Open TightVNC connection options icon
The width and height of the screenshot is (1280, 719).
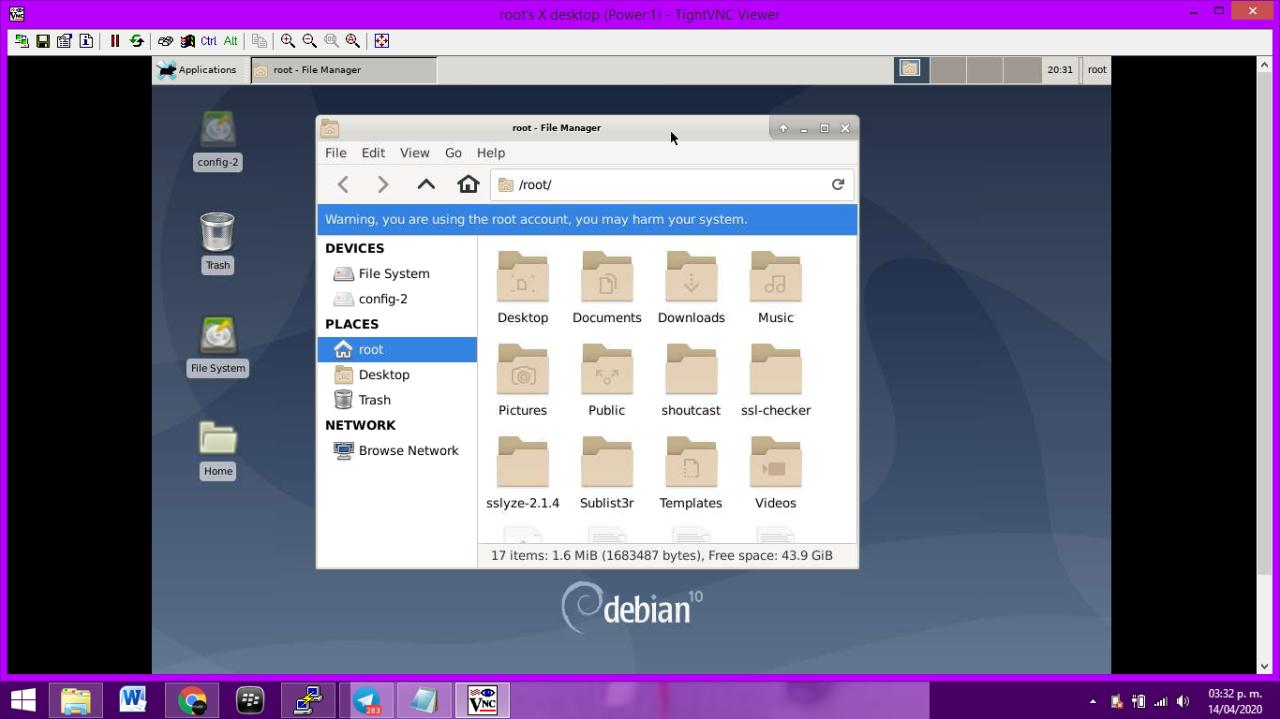pyautogui.click(x=64, y=41)
